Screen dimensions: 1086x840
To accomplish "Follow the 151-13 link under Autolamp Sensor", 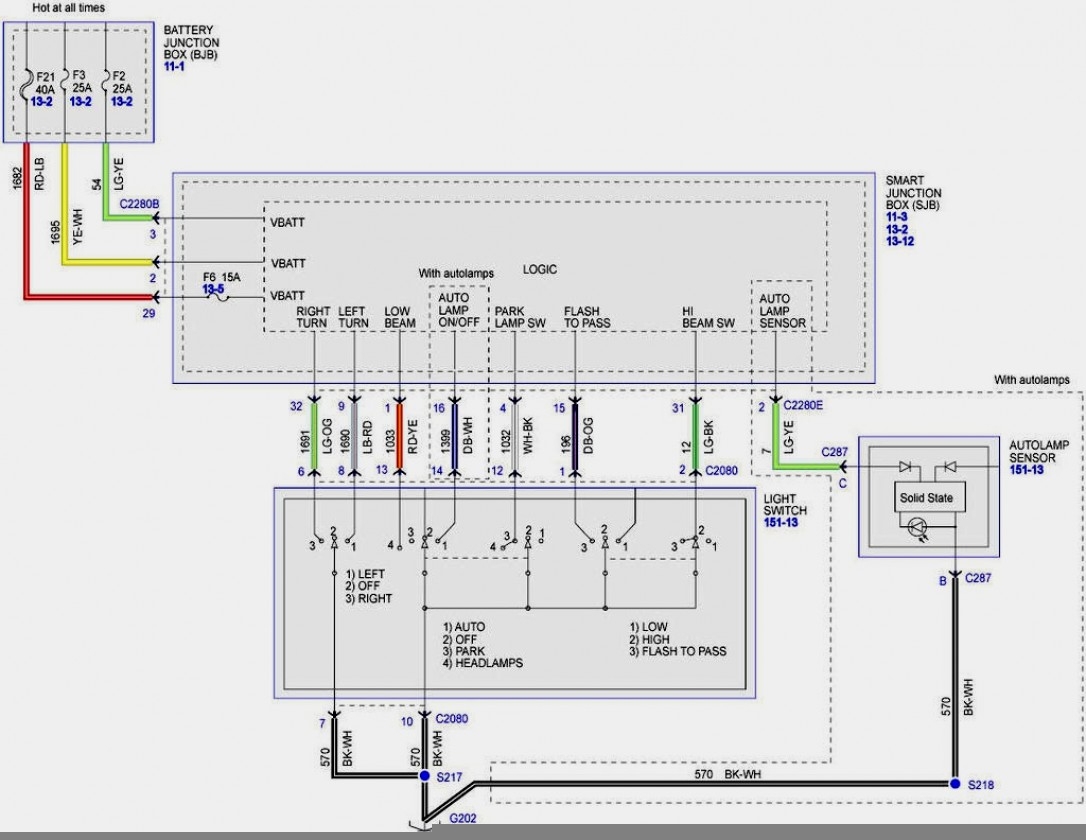I will click(x=1026, y=470).
